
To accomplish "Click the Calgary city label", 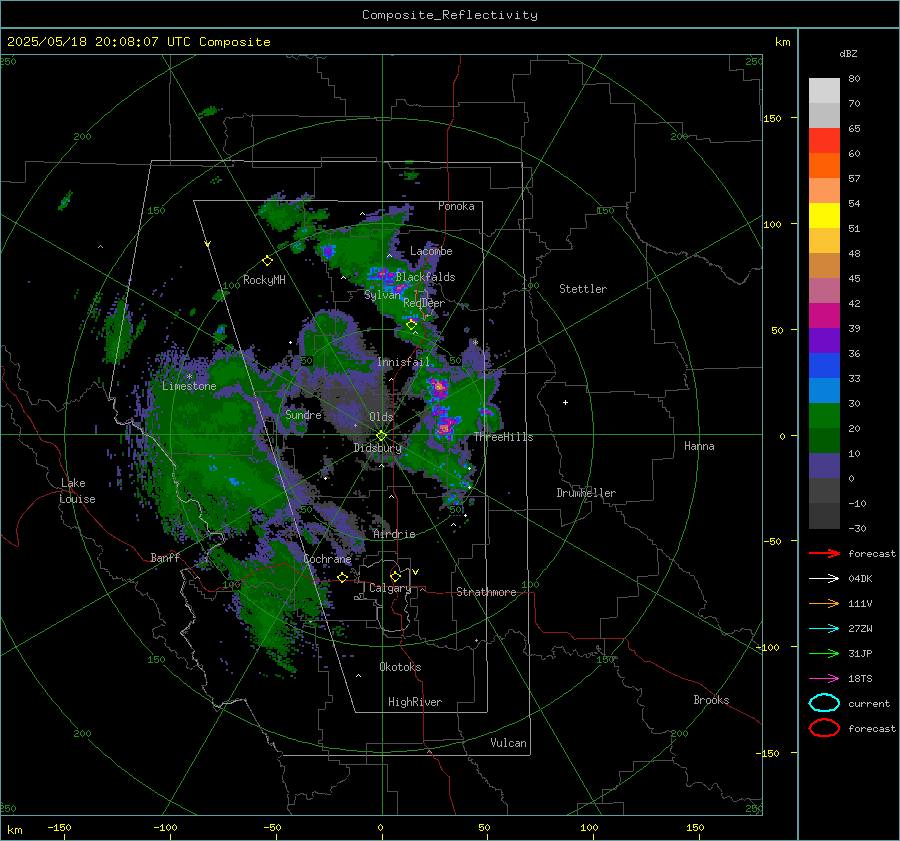I will click(390, 588).
